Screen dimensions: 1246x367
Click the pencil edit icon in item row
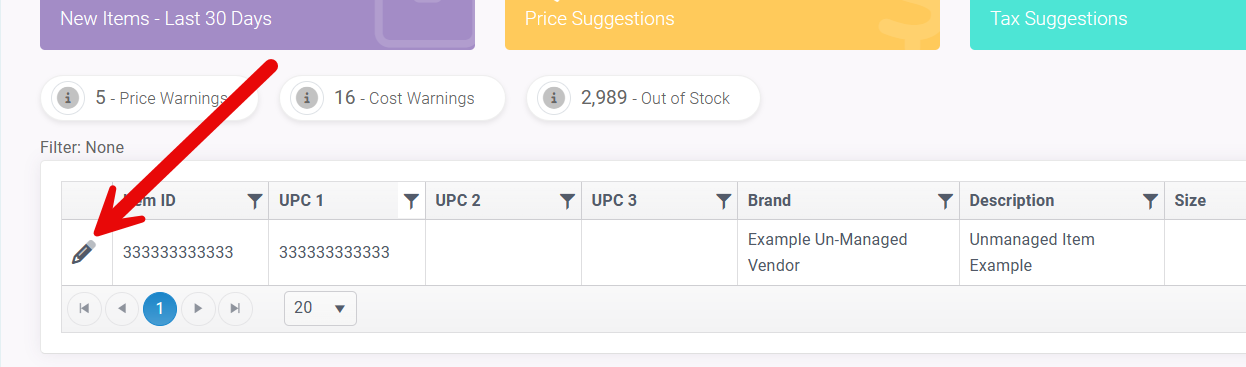click(x=84, y=252)
